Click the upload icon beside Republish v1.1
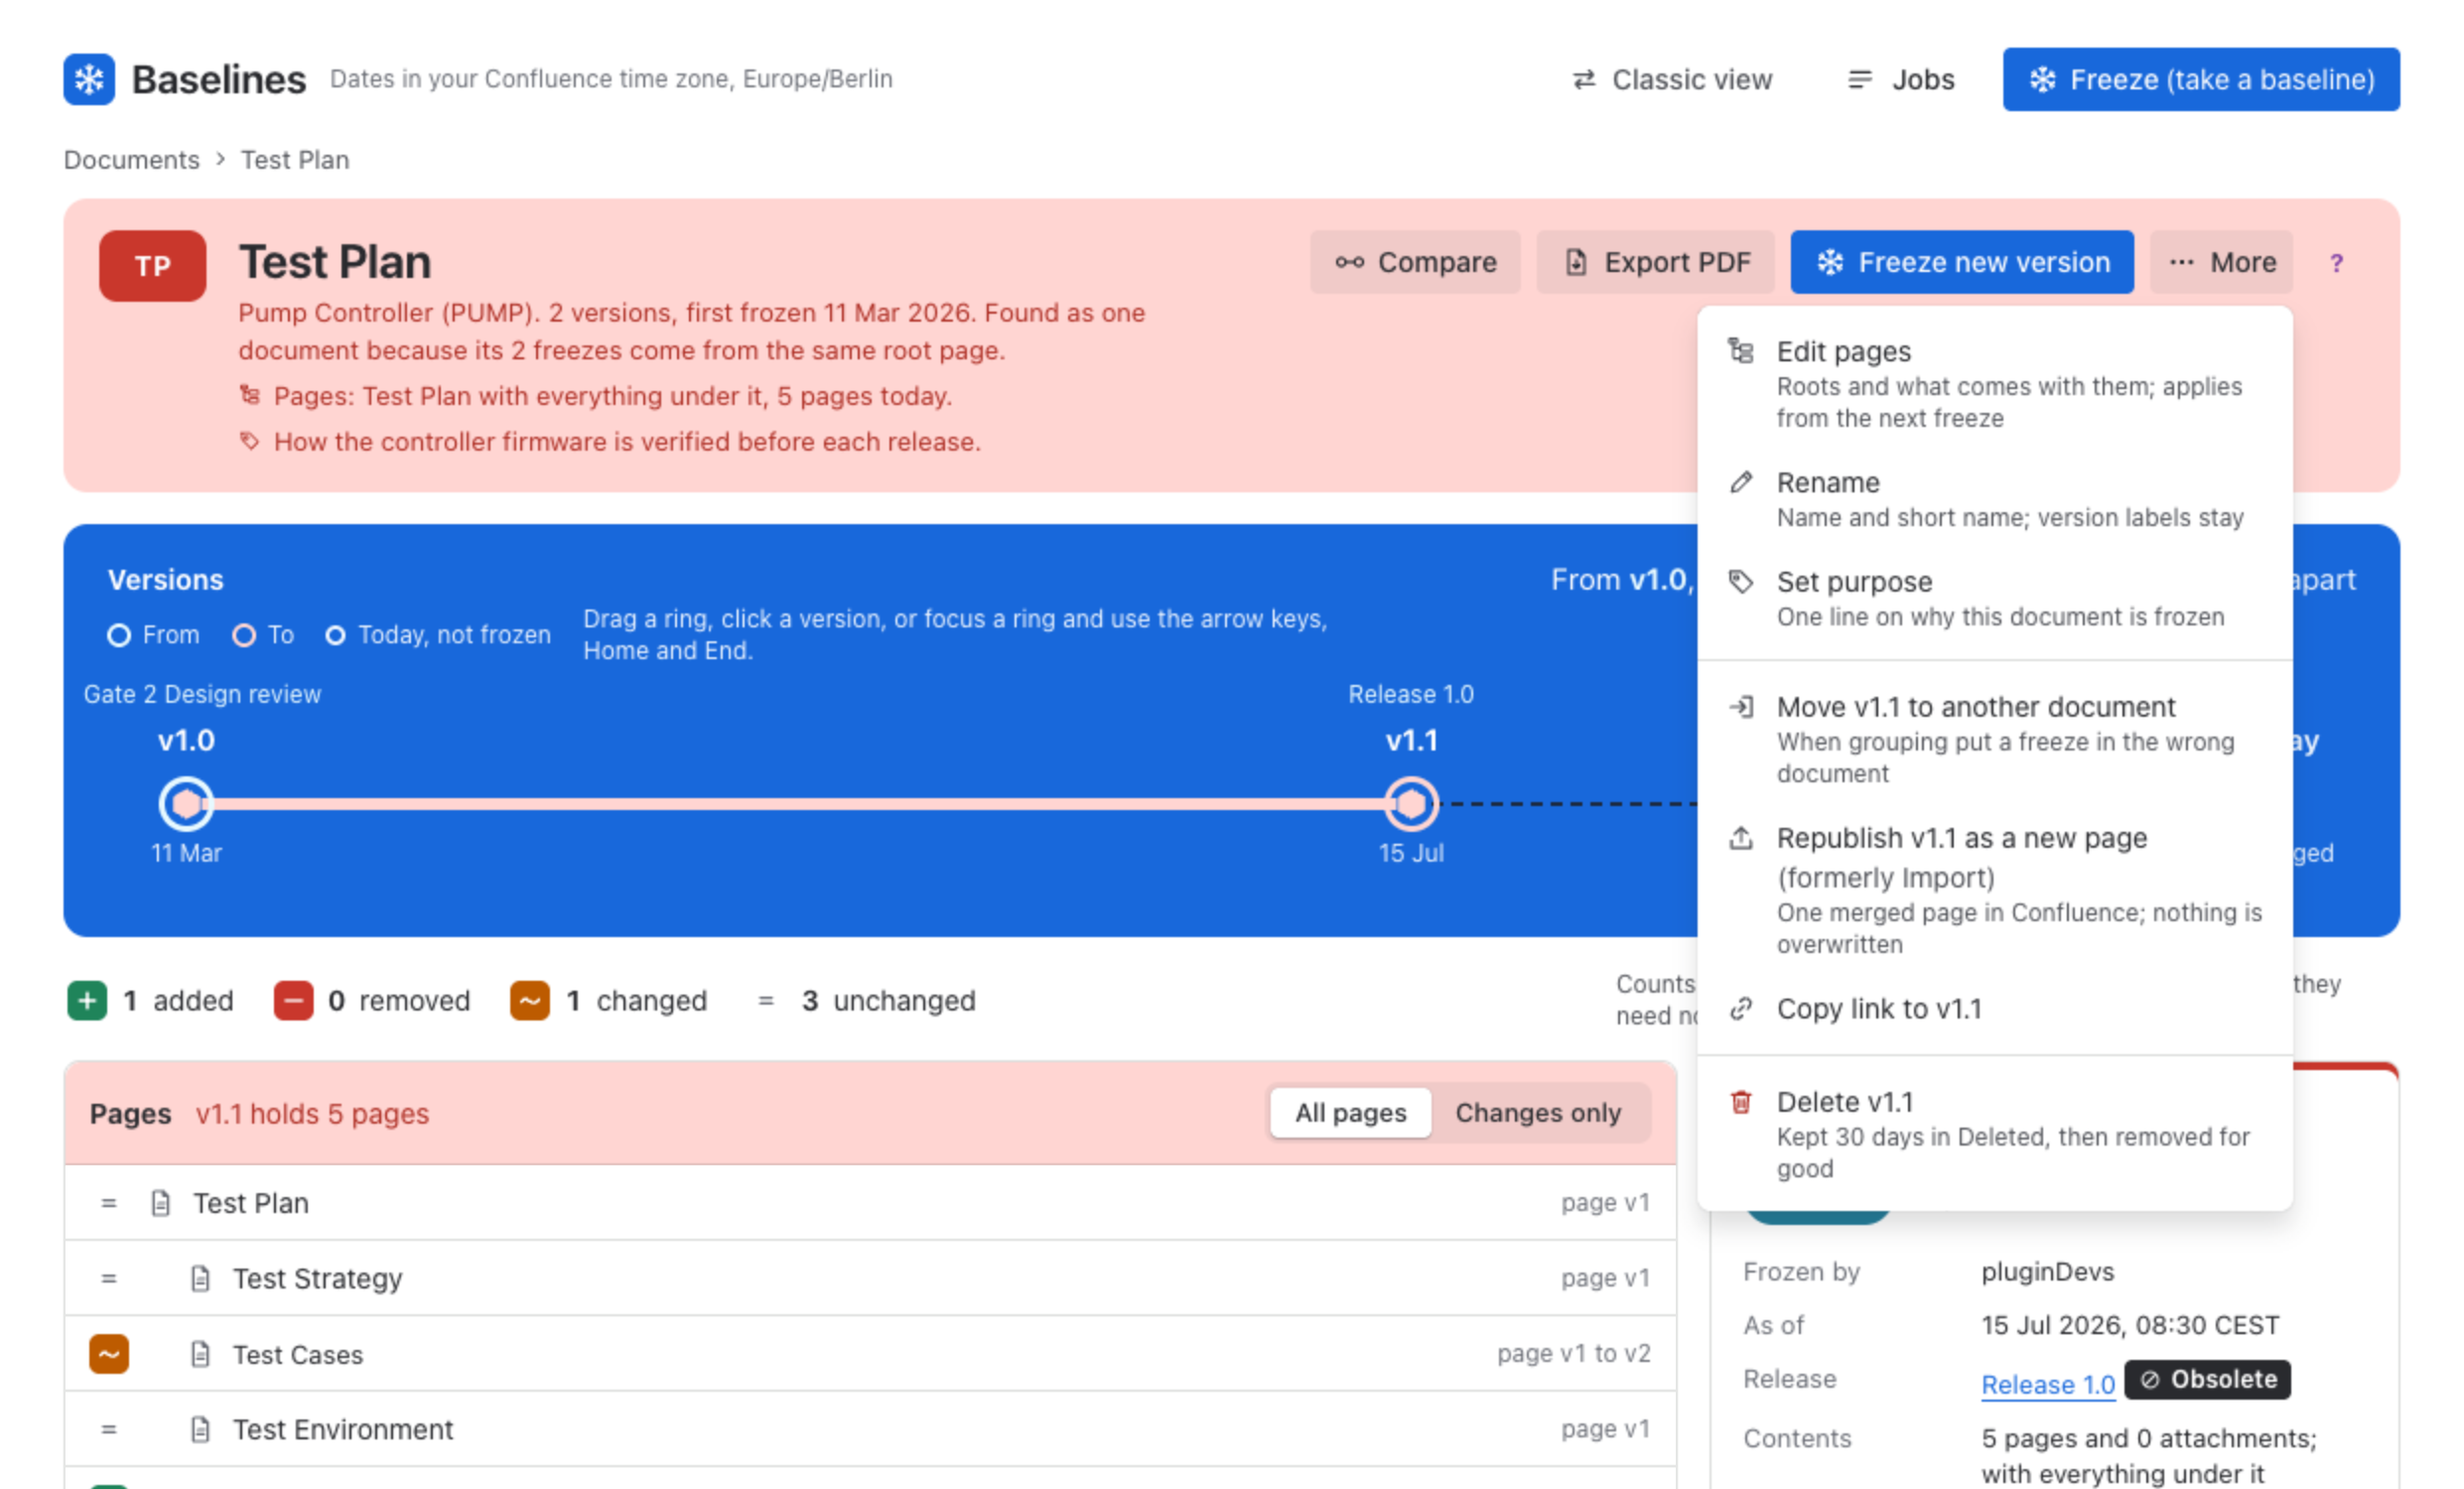Viewport: 2464px width, 1489px height. pos(1741,838)
